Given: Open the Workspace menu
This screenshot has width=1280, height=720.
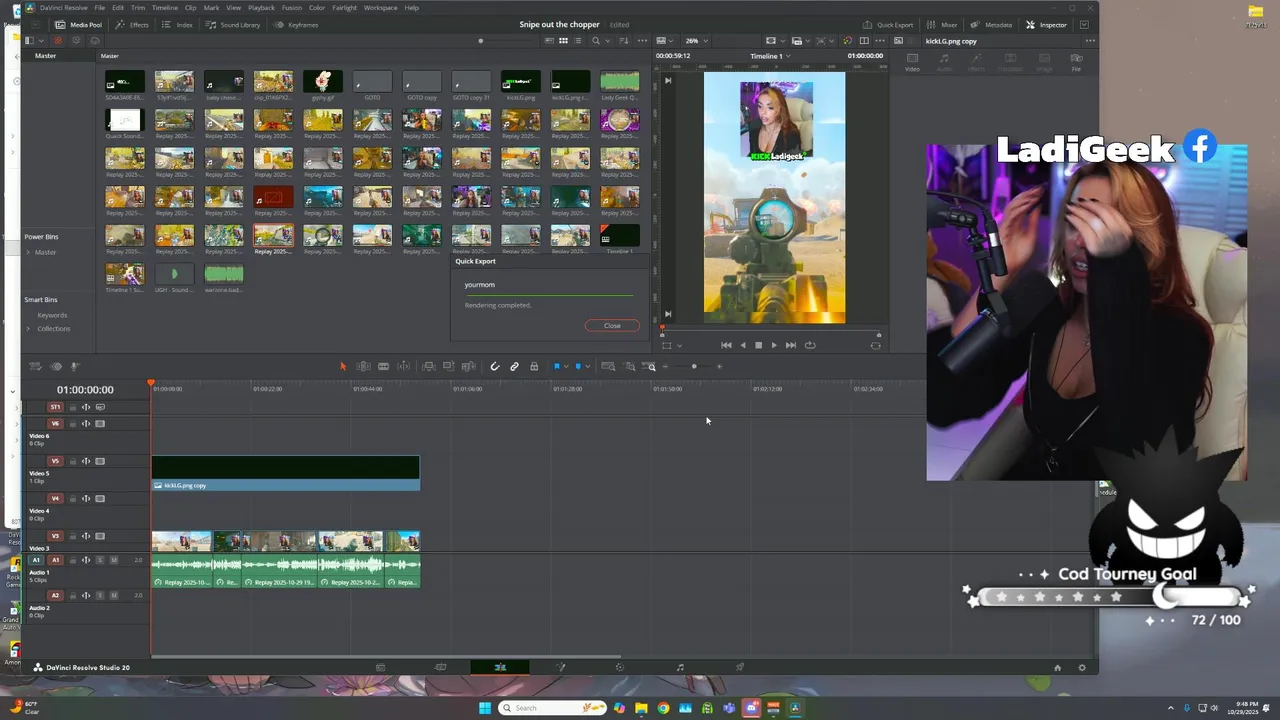Looking at the screenshot, I should pos(380,8).
